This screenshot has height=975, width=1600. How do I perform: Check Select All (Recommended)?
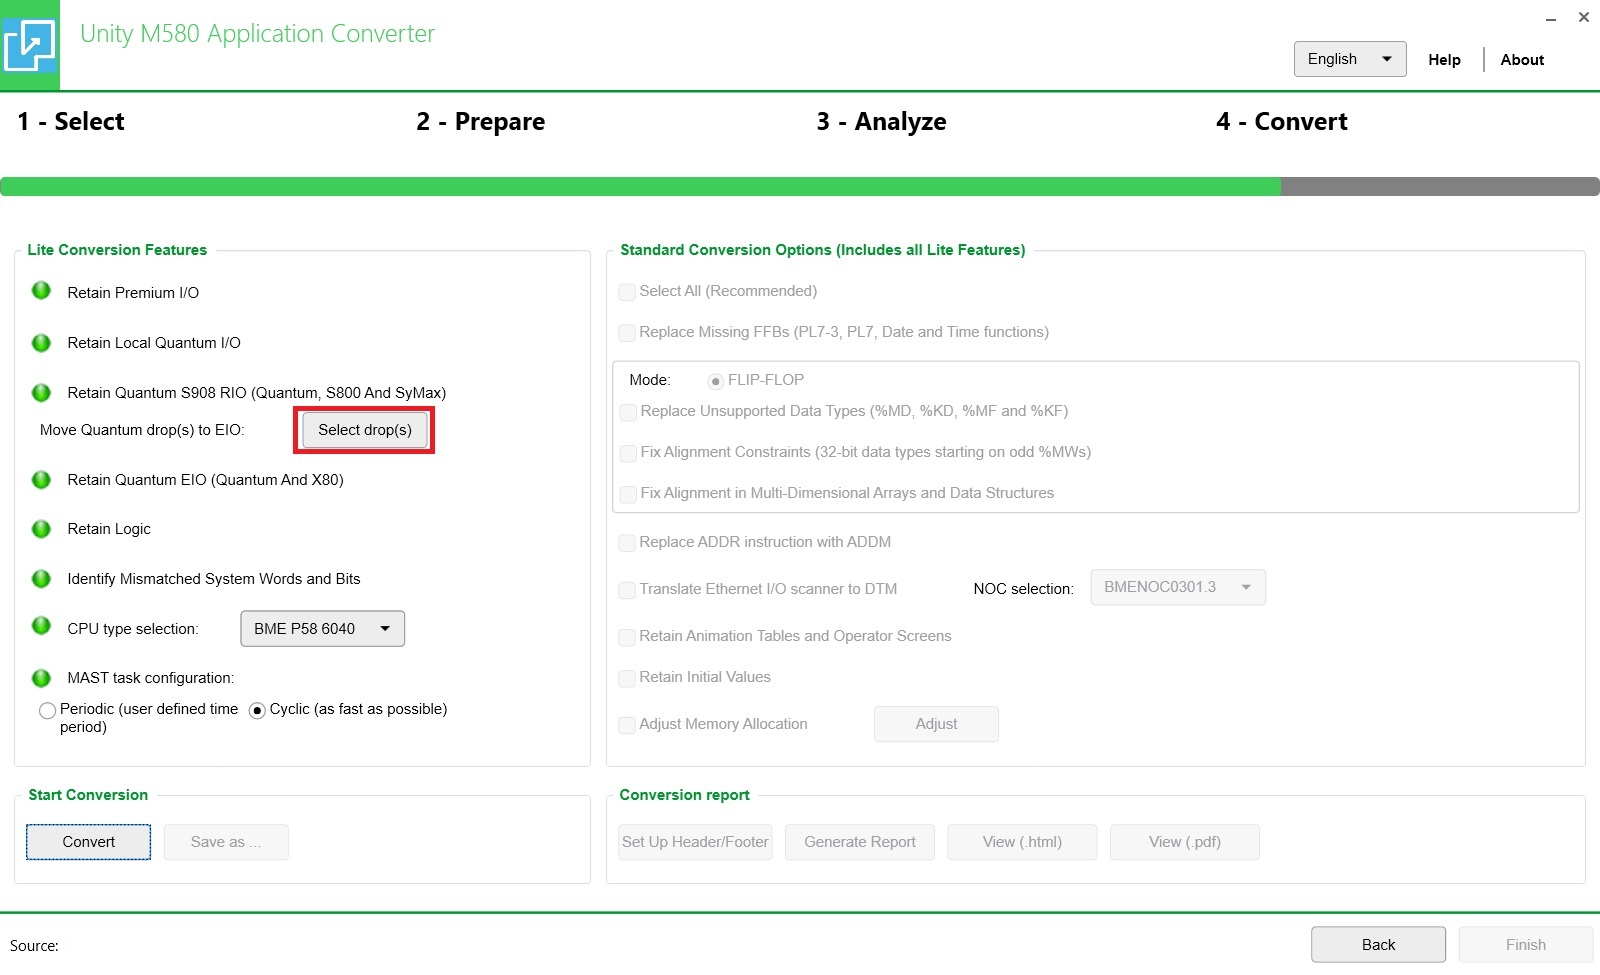[x=627, y=292]
